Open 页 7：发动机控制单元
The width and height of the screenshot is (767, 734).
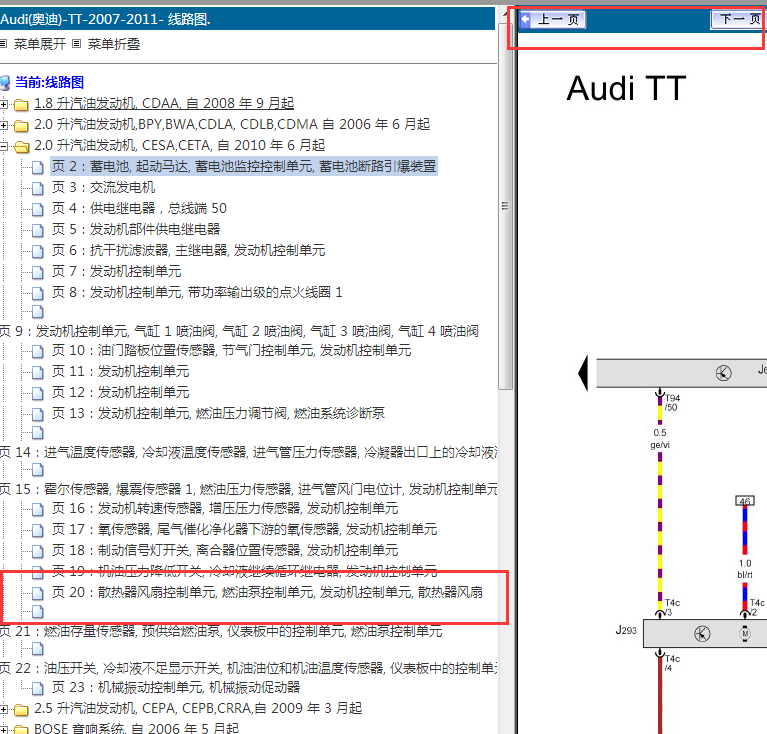[x=116, y=271]
